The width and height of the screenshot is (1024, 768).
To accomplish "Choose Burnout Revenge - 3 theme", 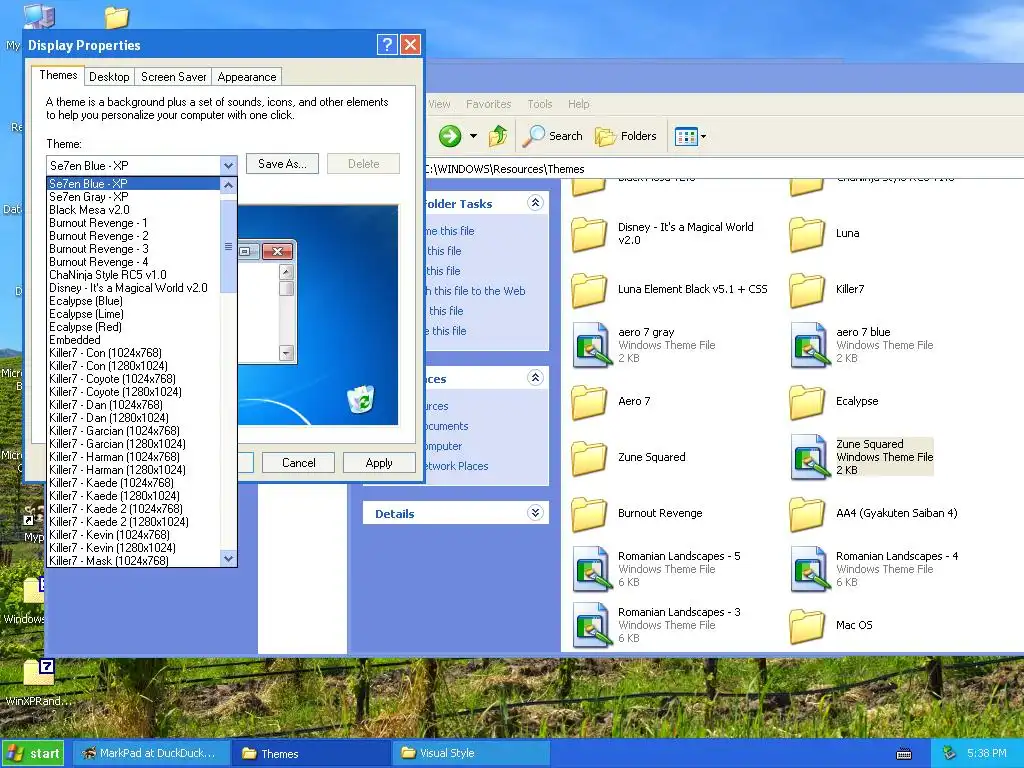I will point(134,249).
